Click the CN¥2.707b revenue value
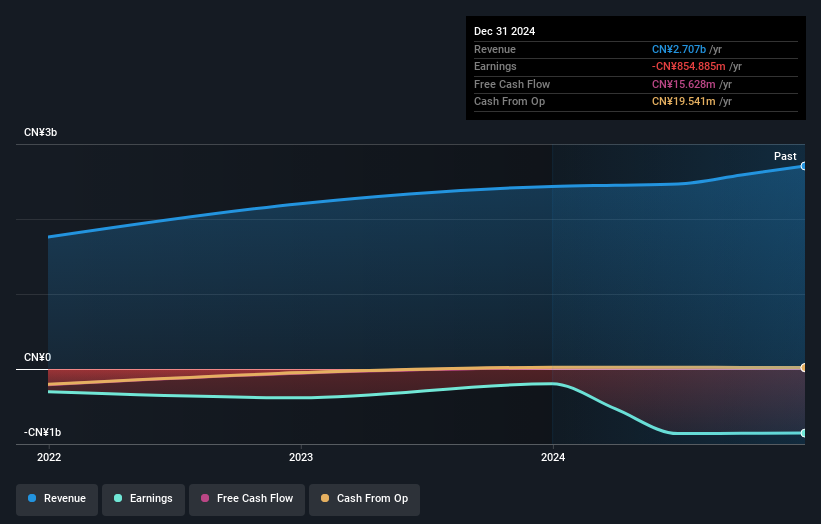This screenshot has width=821, height=524. click(x=679, y=49)
